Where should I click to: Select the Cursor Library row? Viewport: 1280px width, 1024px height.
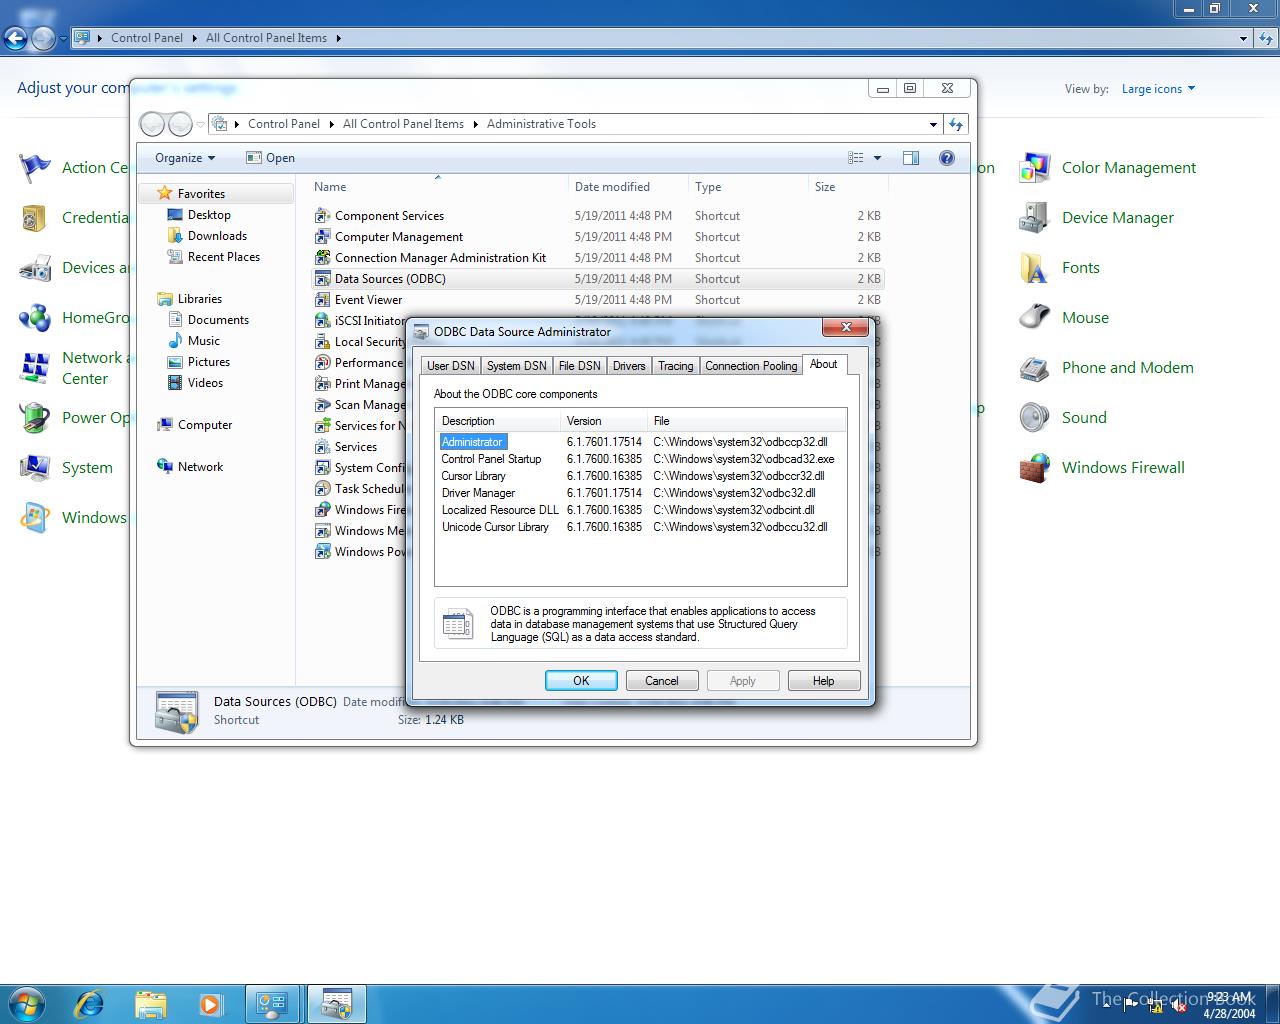(x=640, y=476)
